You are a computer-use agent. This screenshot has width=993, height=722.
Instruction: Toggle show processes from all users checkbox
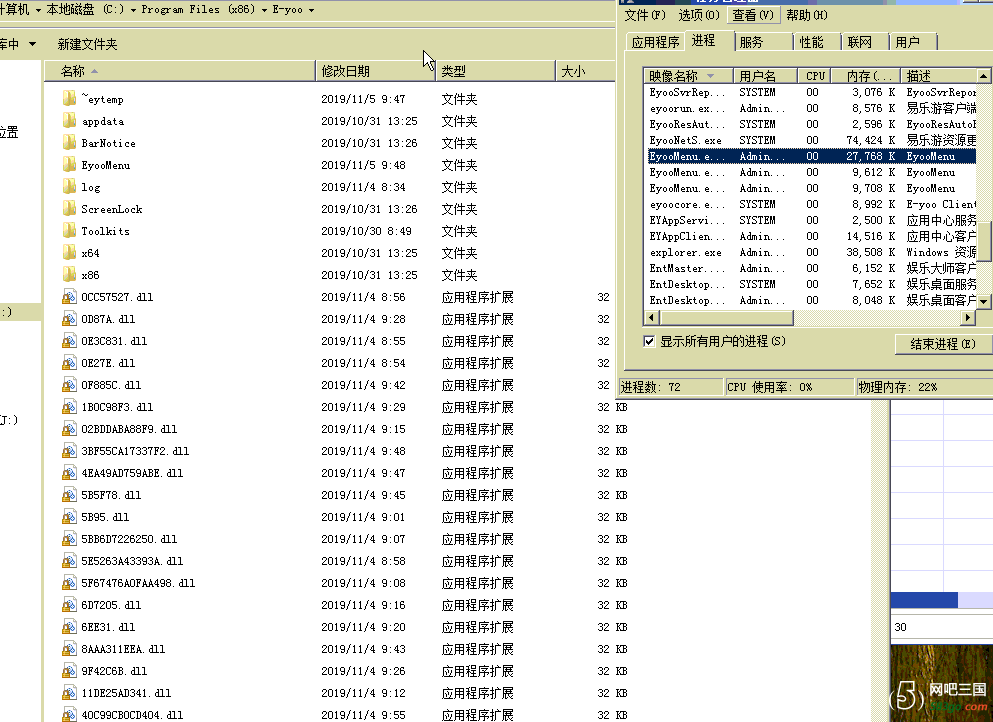click(x=649, y=341)
